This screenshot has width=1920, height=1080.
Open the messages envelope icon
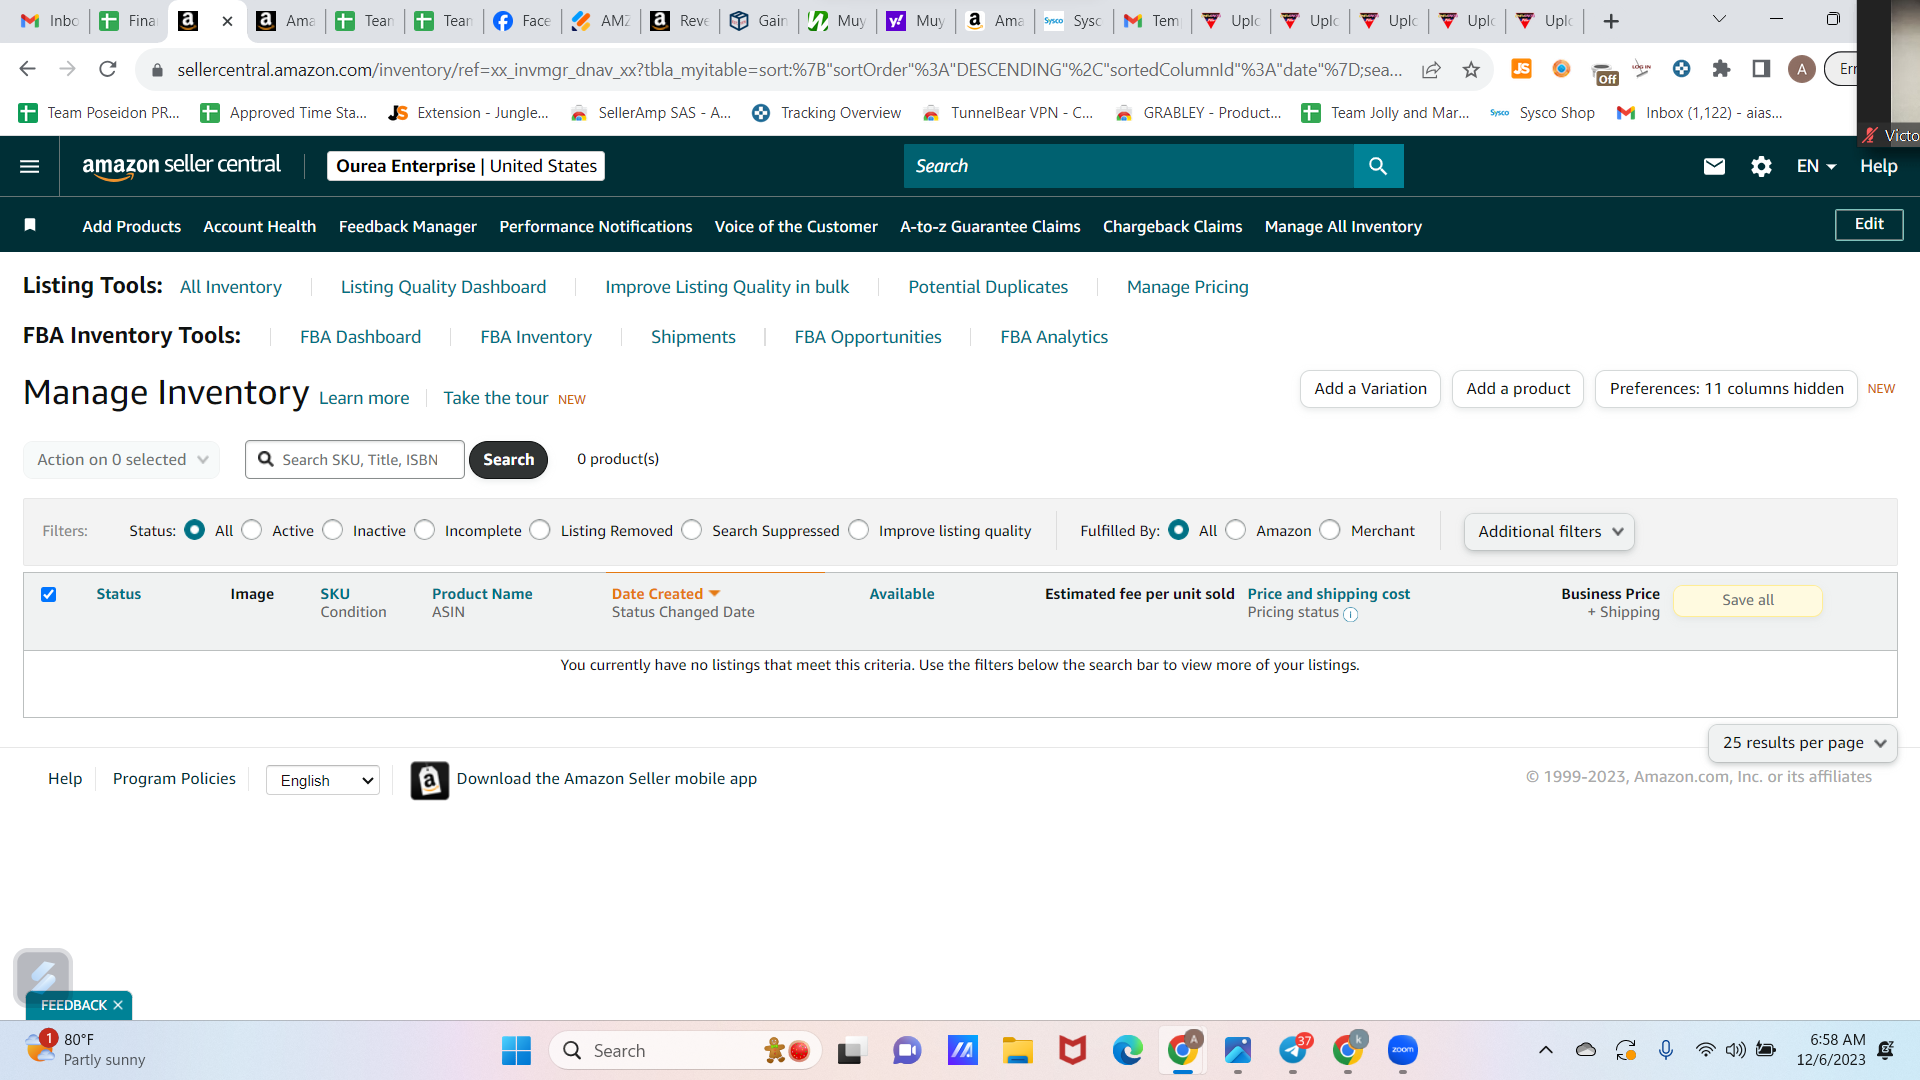[x=1714, y=166]
